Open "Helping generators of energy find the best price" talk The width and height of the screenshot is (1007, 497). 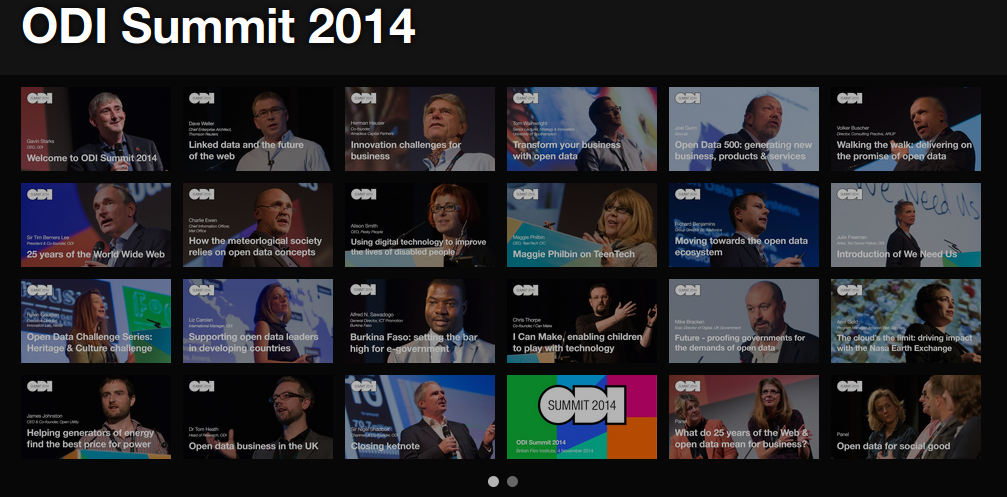(96, 417)
